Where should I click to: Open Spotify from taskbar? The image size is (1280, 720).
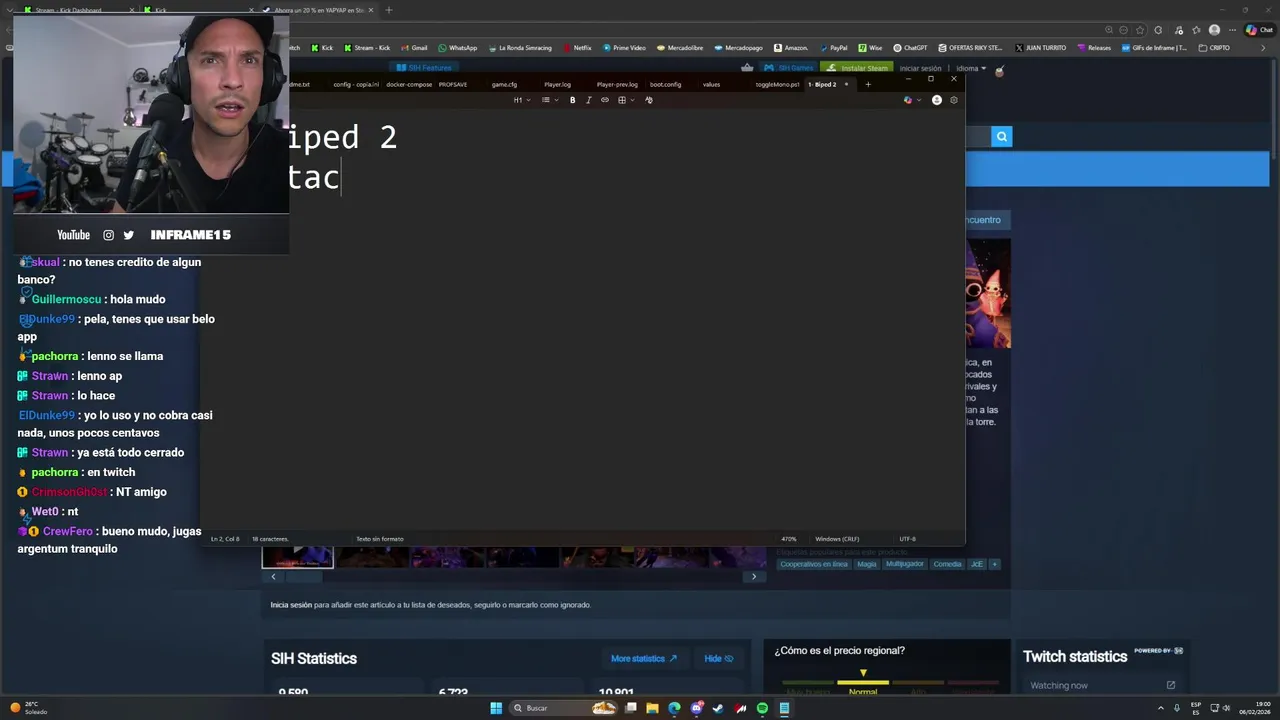pos(762,708)
